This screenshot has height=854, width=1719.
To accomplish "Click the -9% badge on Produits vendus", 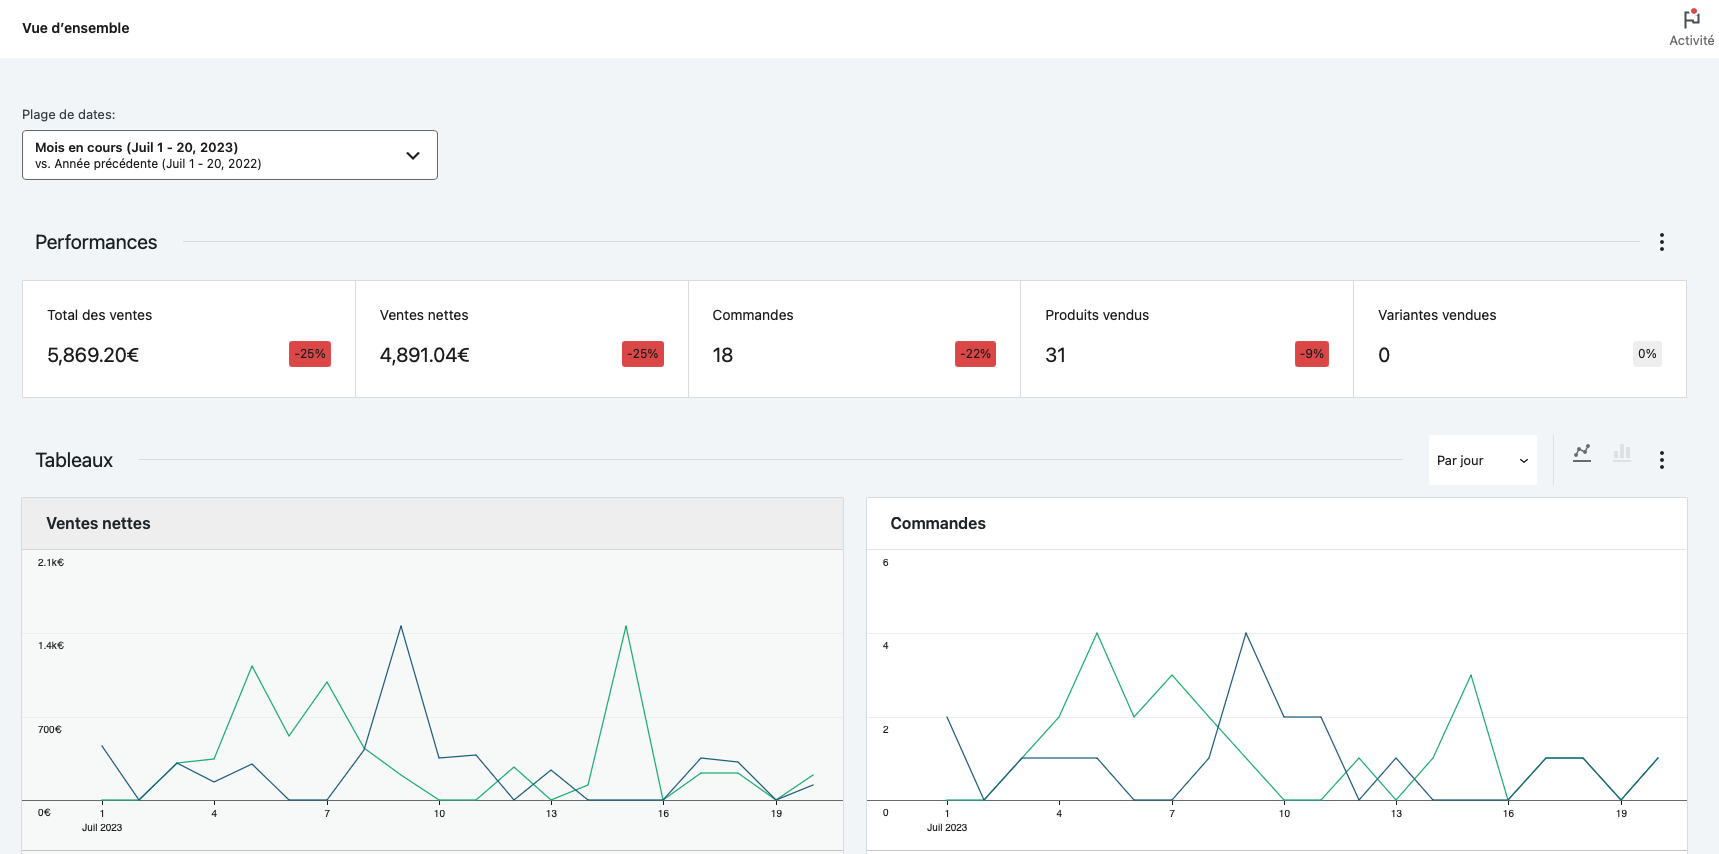I will (1312, 354).
